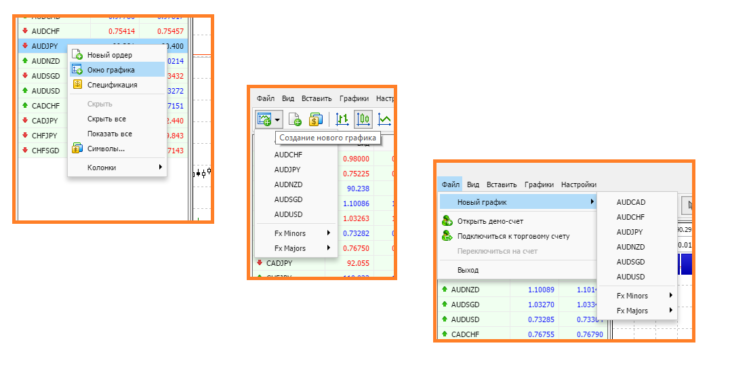Open the Настройки menu
730x371 pixels.
[x=578, y=184]
